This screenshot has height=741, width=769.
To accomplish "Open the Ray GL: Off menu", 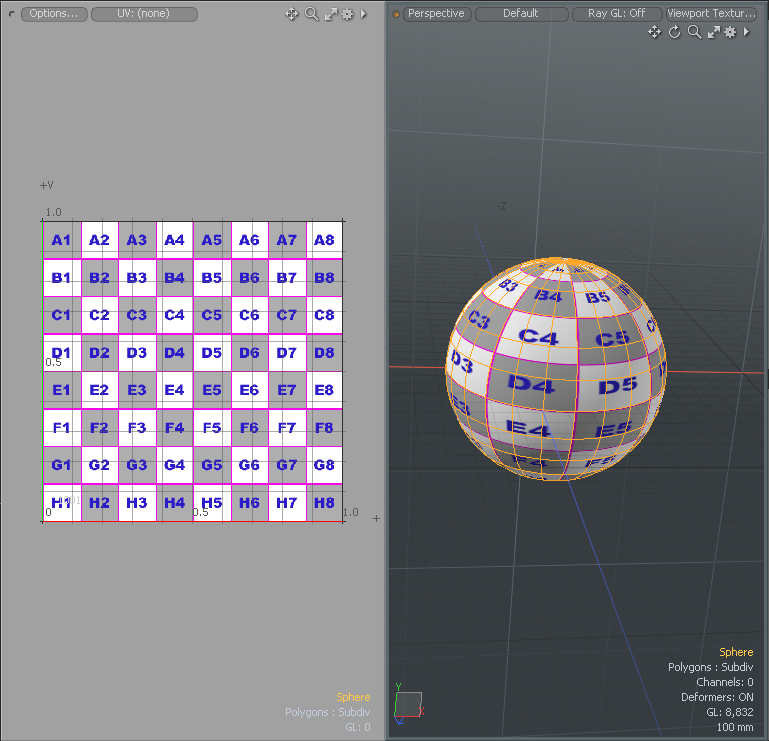I will (616, 14).
